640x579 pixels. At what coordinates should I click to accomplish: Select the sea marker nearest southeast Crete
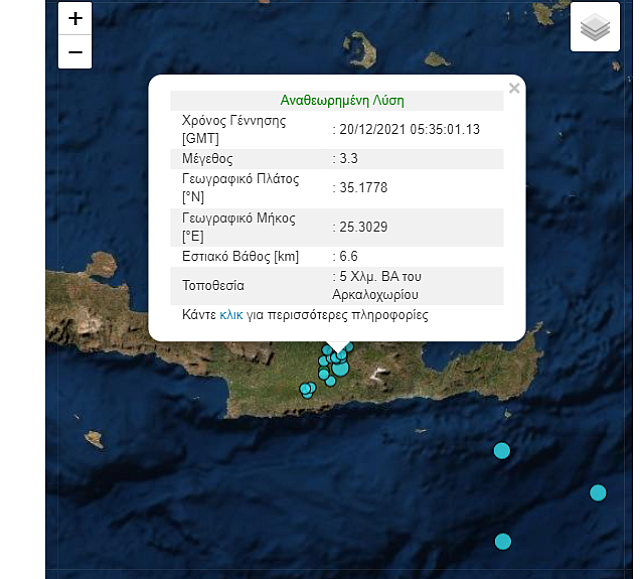502,451
